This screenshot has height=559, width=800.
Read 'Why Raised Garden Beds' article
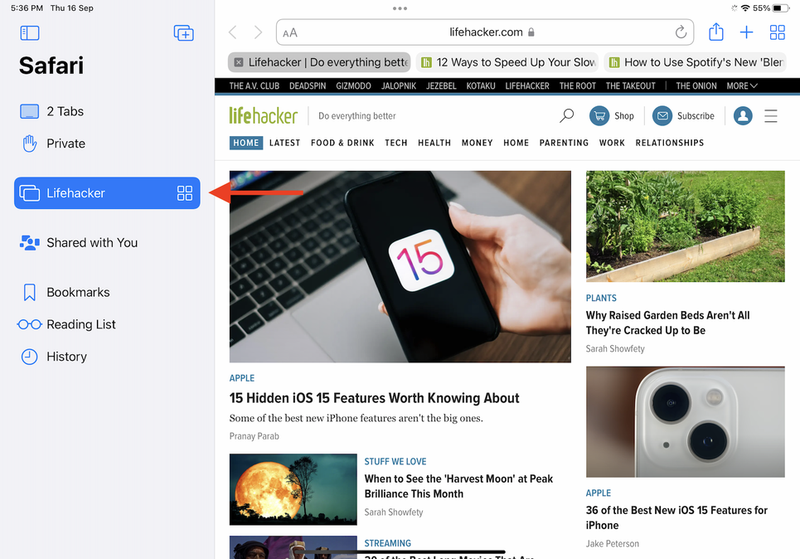click(x=668, y=323)
